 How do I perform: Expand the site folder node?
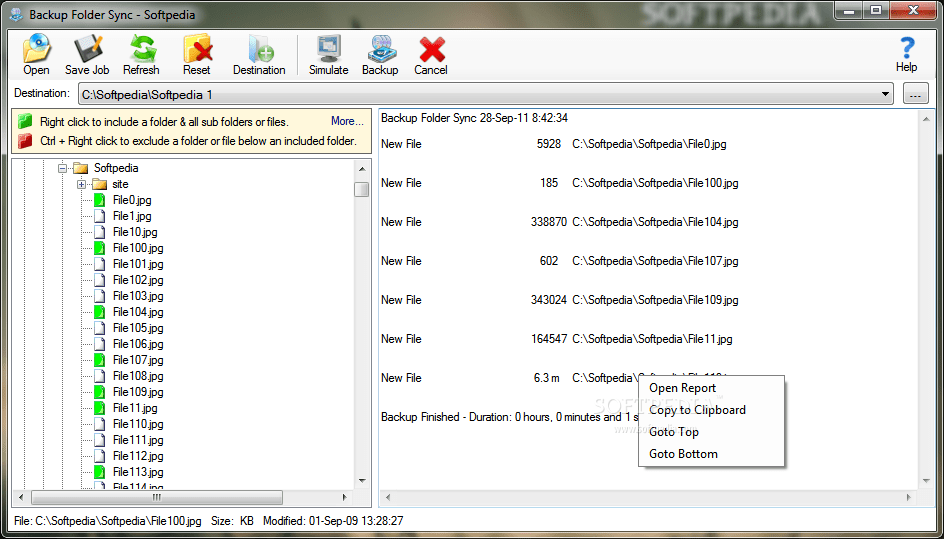81,184
